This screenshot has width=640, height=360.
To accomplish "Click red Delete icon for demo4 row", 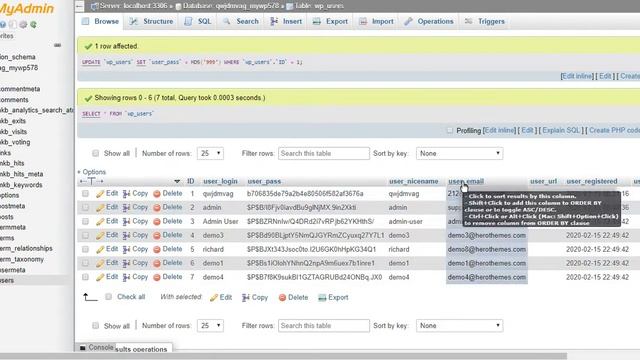I will [157, 277].
